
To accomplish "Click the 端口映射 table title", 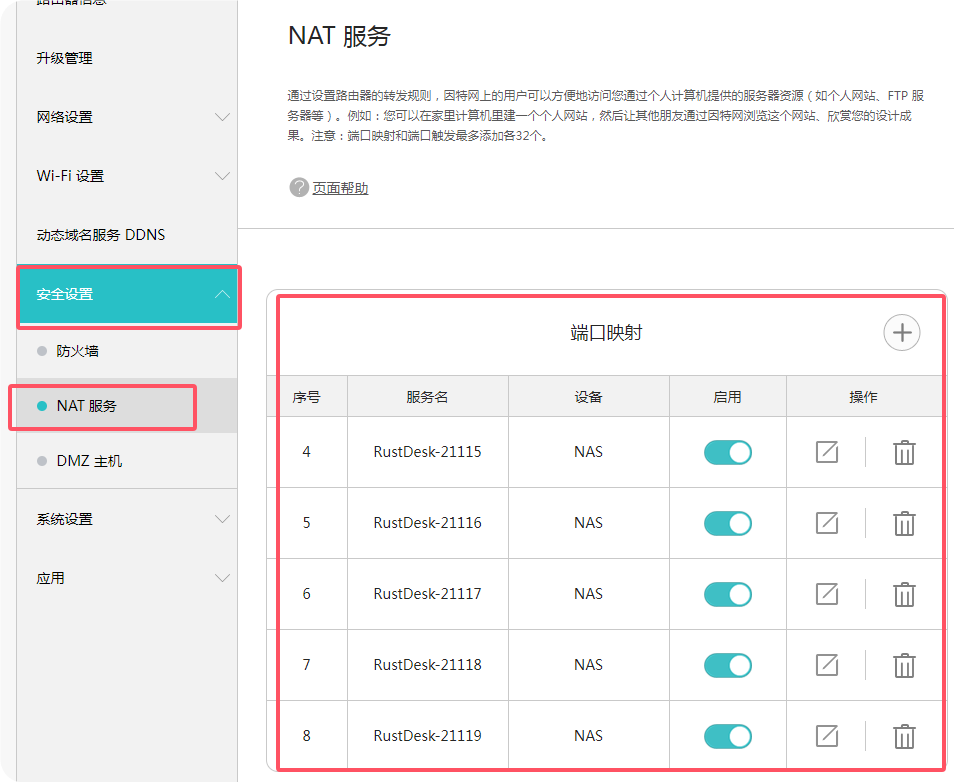I will click(x=606, y=333).
